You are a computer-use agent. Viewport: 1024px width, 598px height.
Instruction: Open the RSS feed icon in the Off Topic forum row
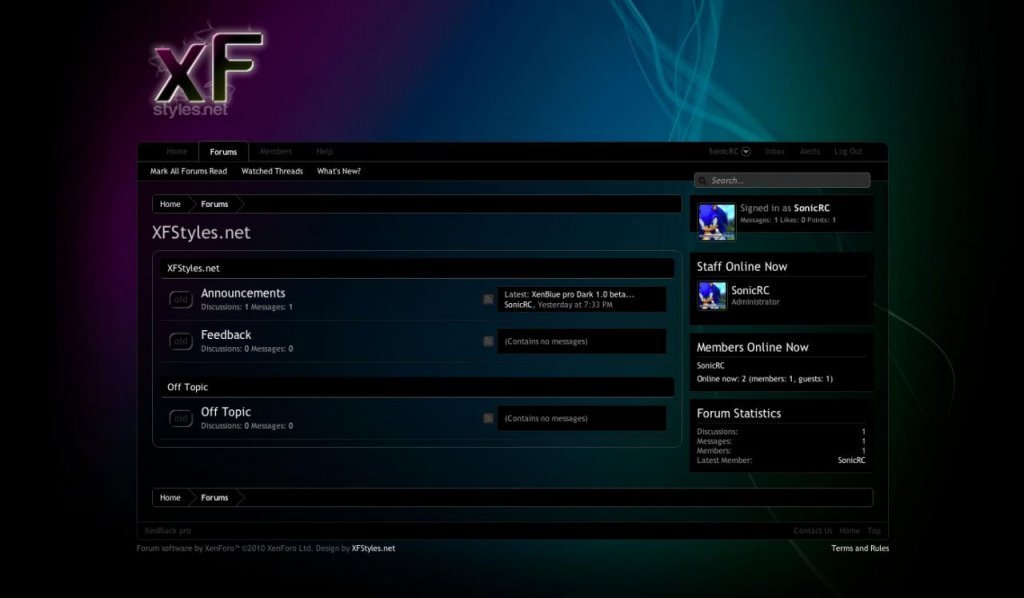click(x=488, y=418)
